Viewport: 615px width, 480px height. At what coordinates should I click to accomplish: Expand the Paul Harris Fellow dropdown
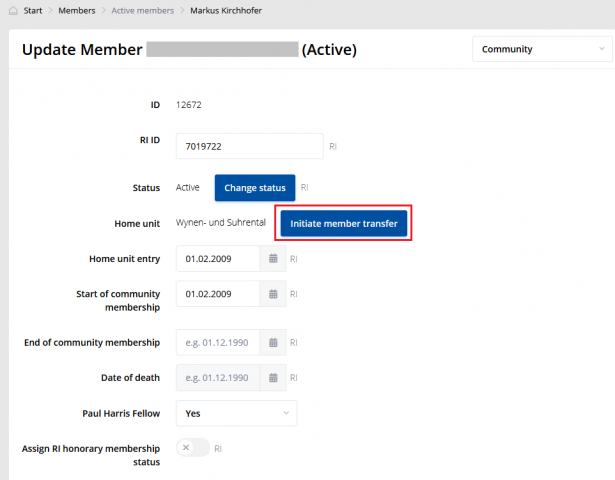pyautogui.click(x=236, y=412)
